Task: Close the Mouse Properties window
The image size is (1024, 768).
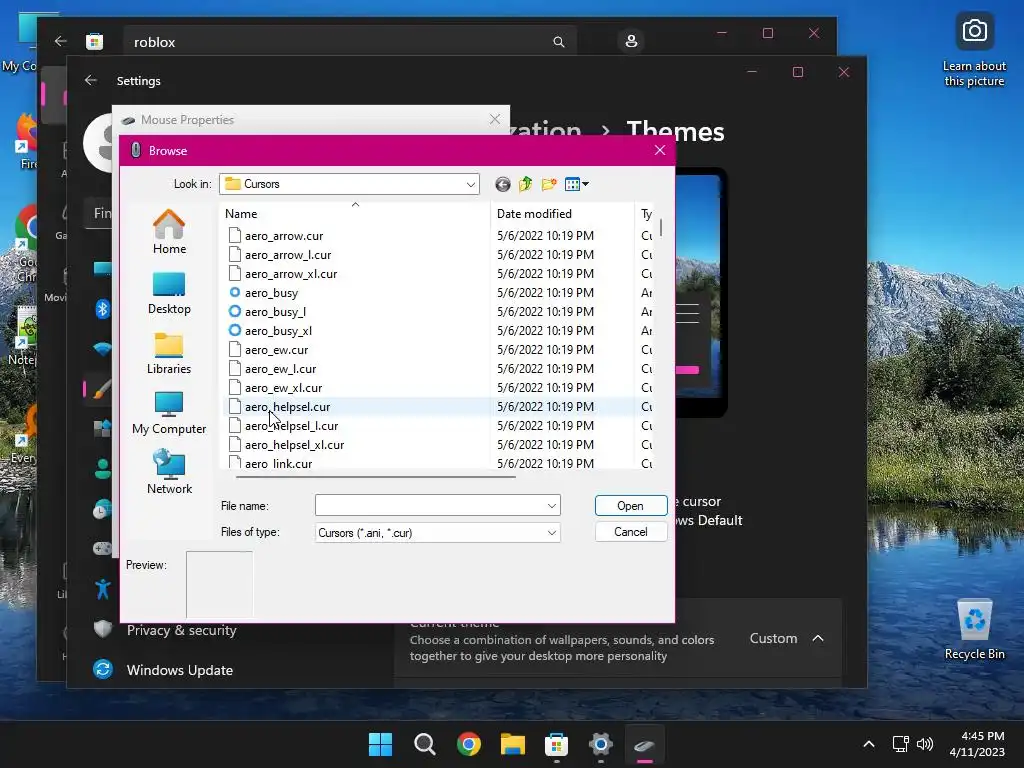Action: [494, 120]
